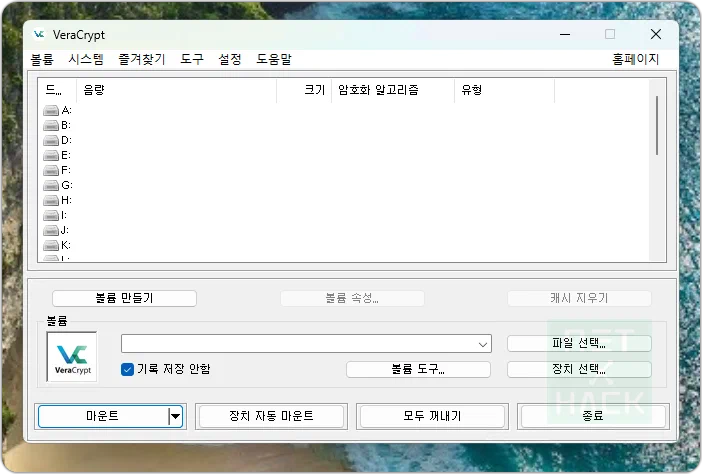The height and width of the screenshot is (474, 702).
Task: Select drive D: icon in list
Action: point(51,141)
